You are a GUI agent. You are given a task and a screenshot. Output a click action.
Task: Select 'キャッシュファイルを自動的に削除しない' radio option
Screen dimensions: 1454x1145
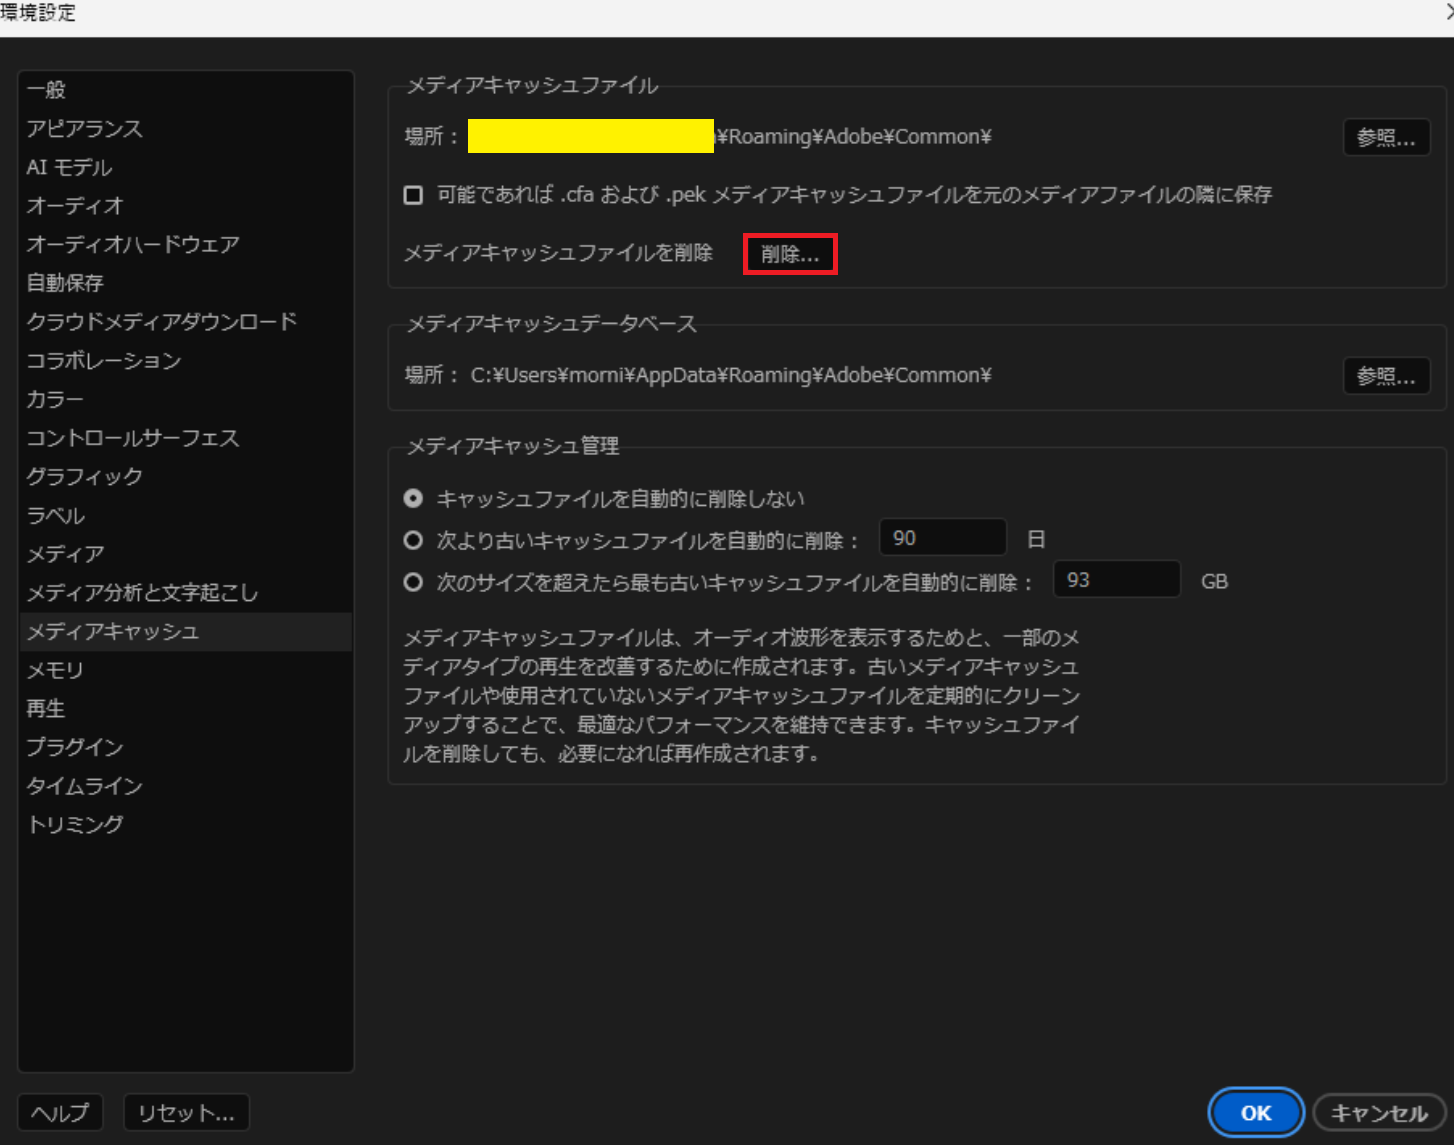413,498
